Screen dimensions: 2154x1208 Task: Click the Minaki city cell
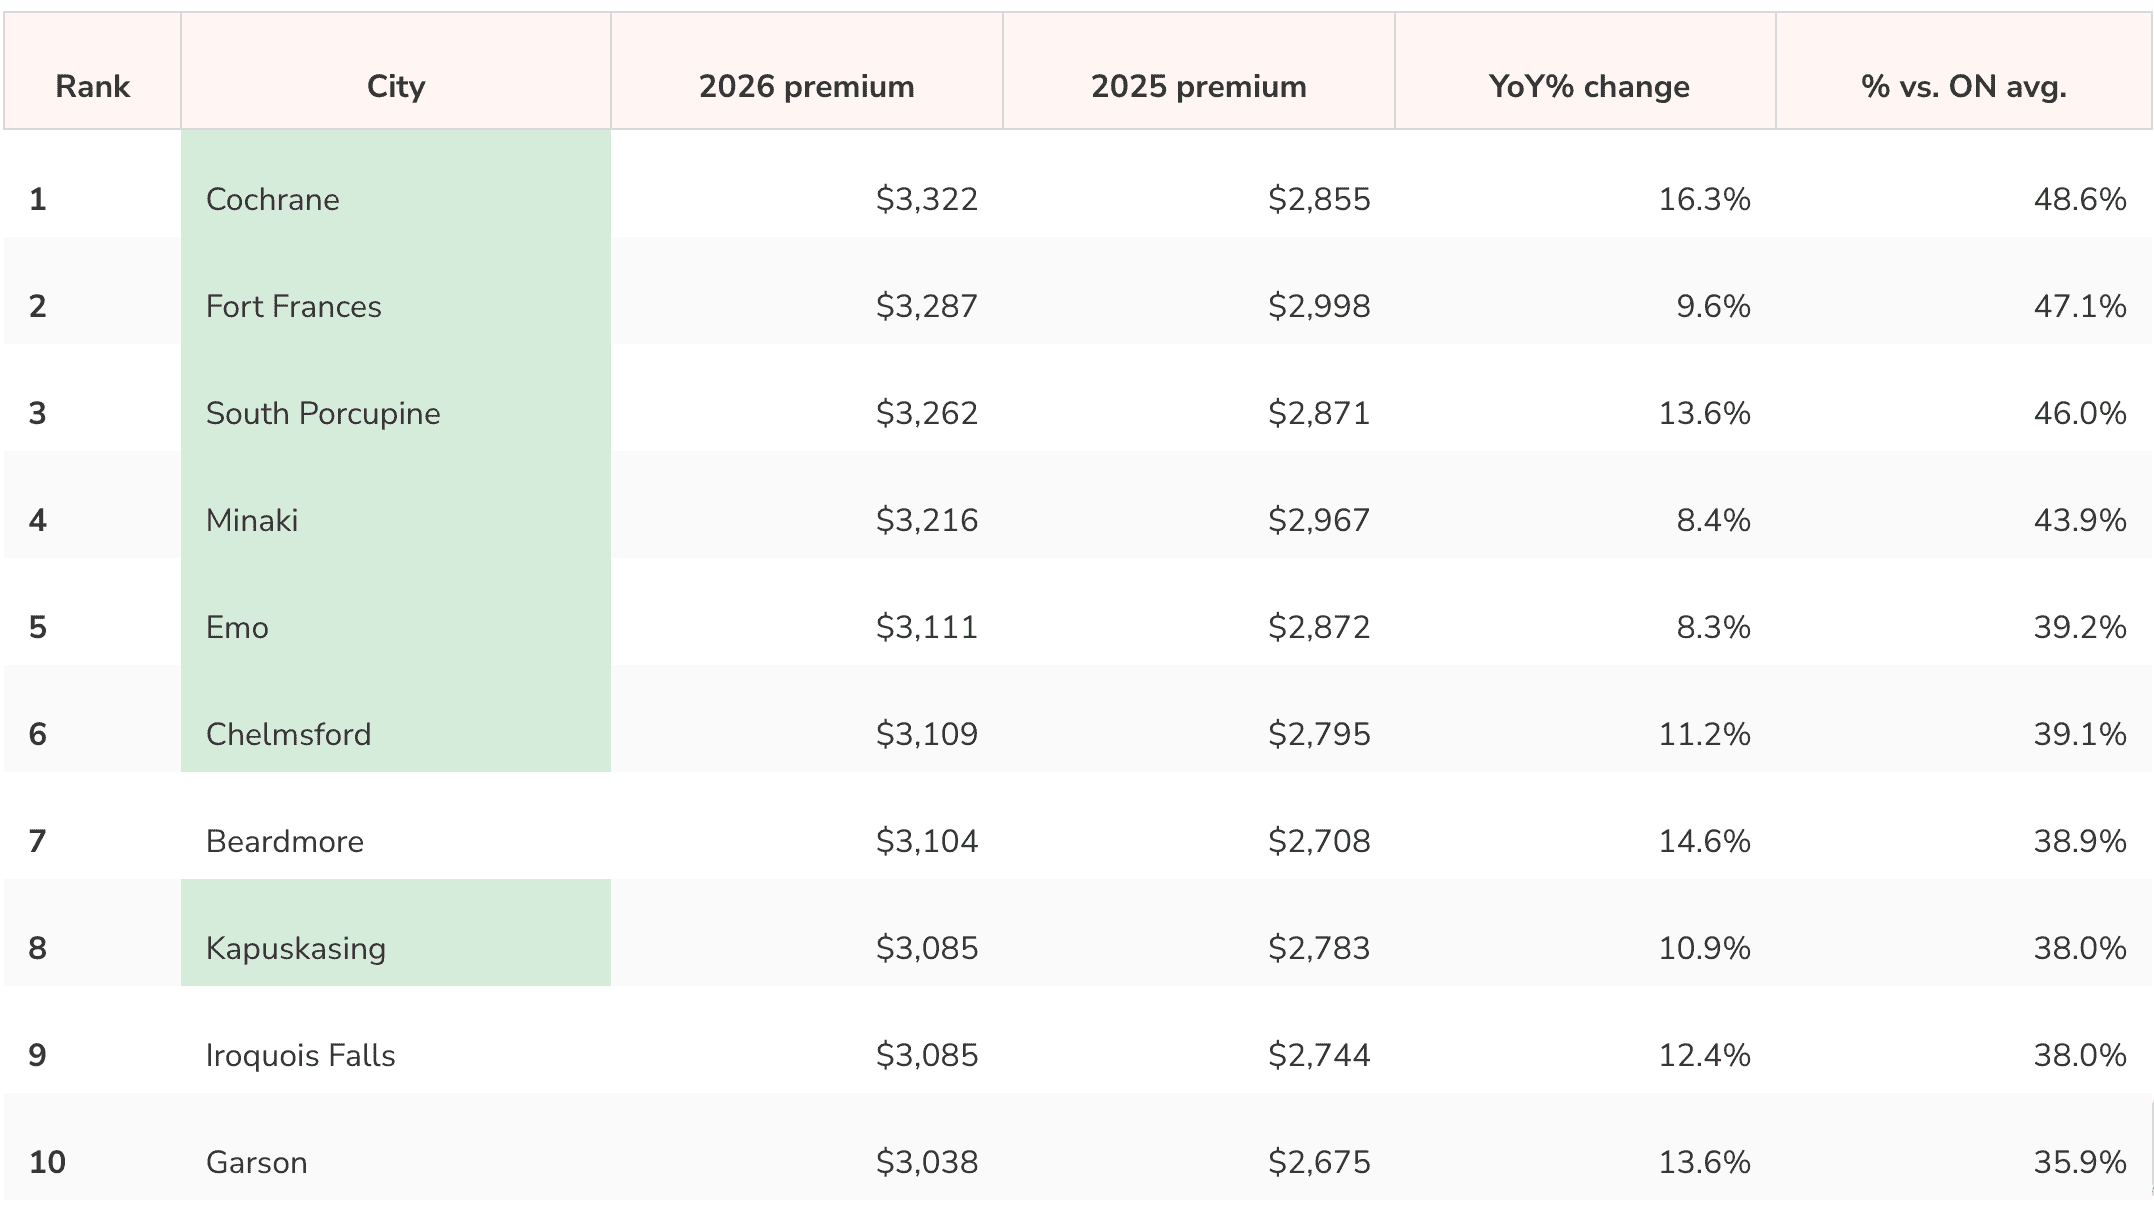(x=396, y=505)
